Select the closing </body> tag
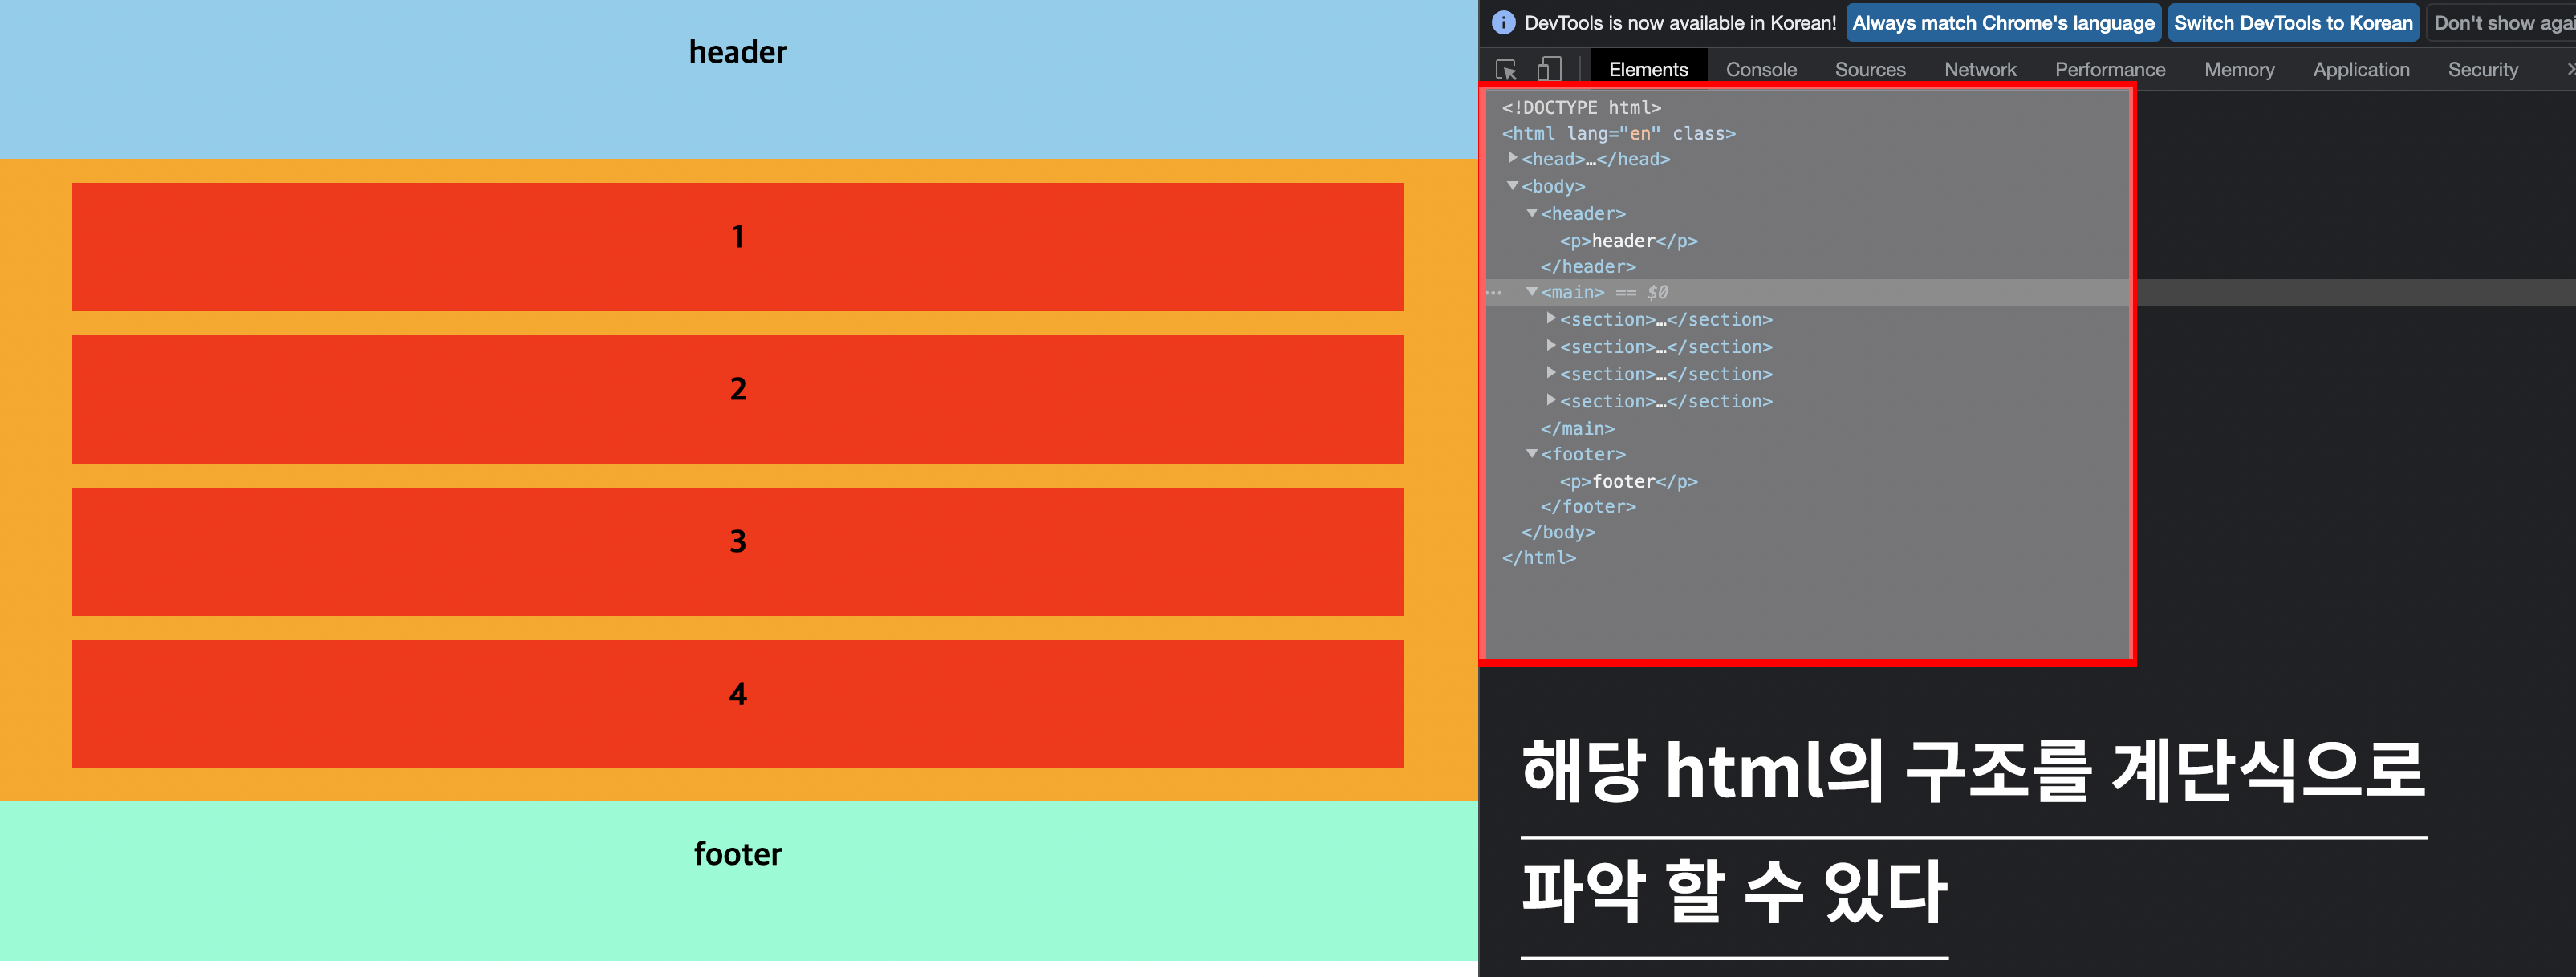Screen dimensions: 2576x977 click(1558, 532)
